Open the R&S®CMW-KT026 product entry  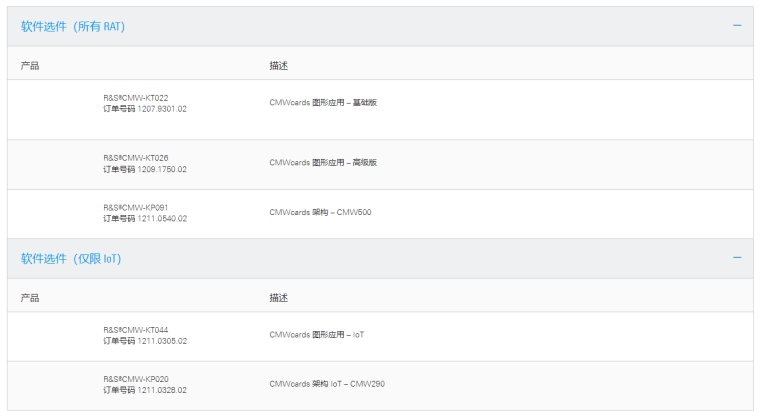point(136,158)
